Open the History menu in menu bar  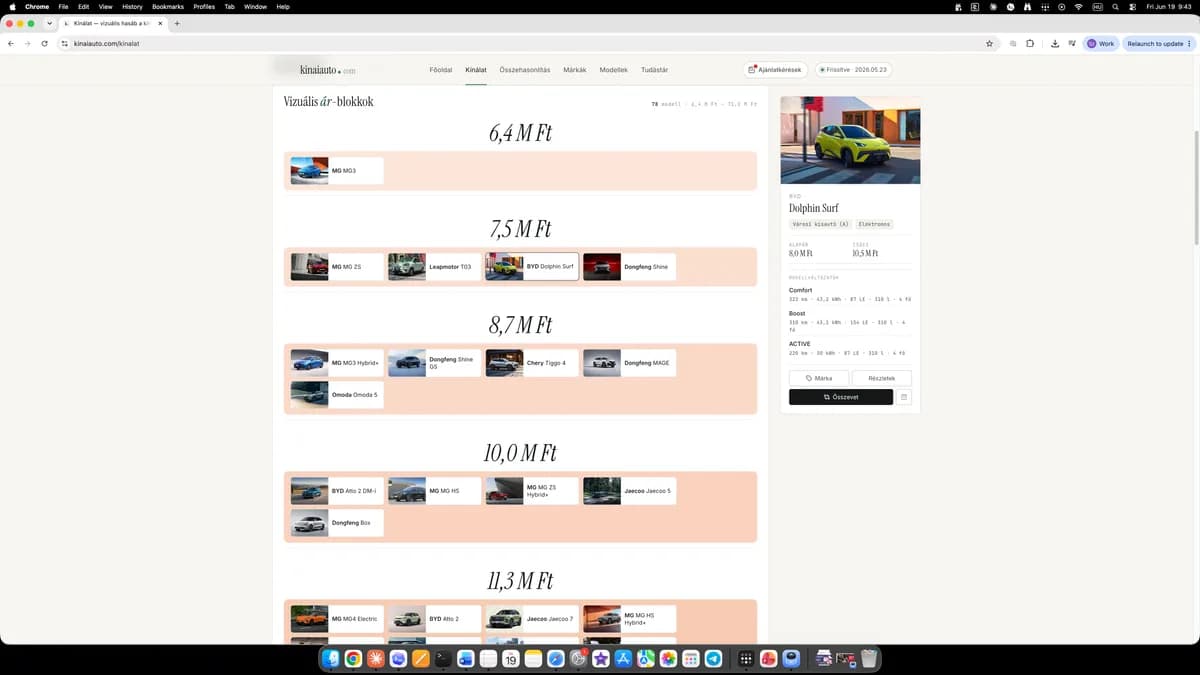pos(132,6)
